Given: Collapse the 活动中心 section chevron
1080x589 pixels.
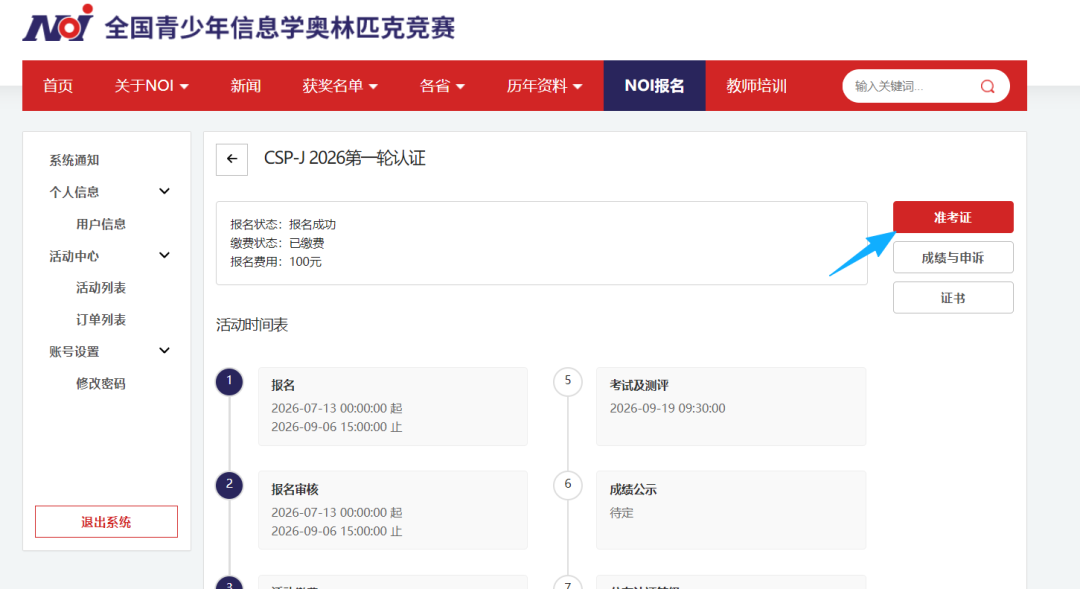Looking at the screenshot, I should coord(164,256).
